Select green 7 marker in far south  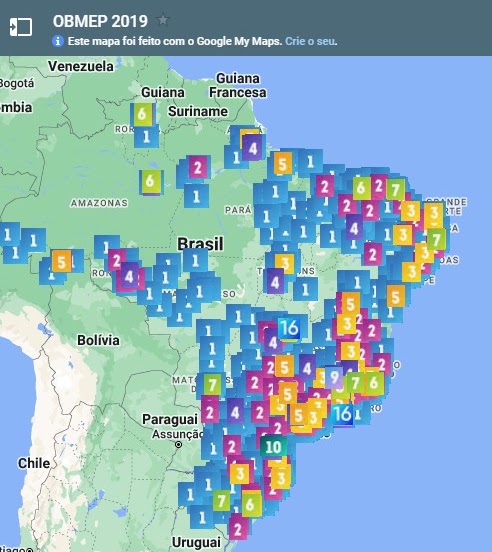221,500
